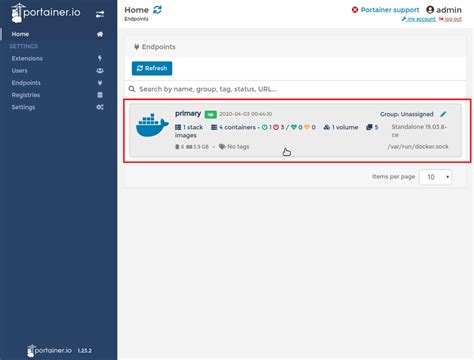Click the red stopped containers icon
This screenshot has height=360, width=474.
click(276, 127)
